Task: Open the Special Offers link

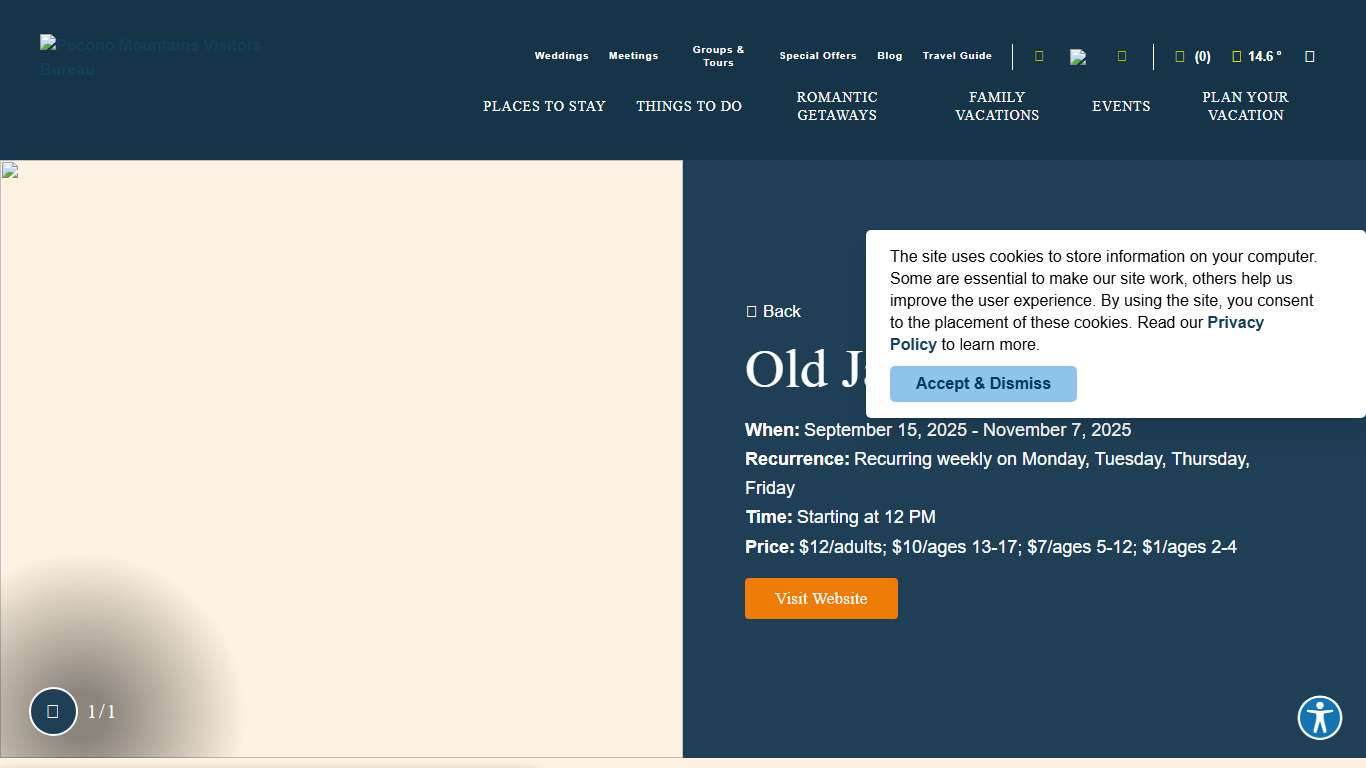Action: coord(818,56)
